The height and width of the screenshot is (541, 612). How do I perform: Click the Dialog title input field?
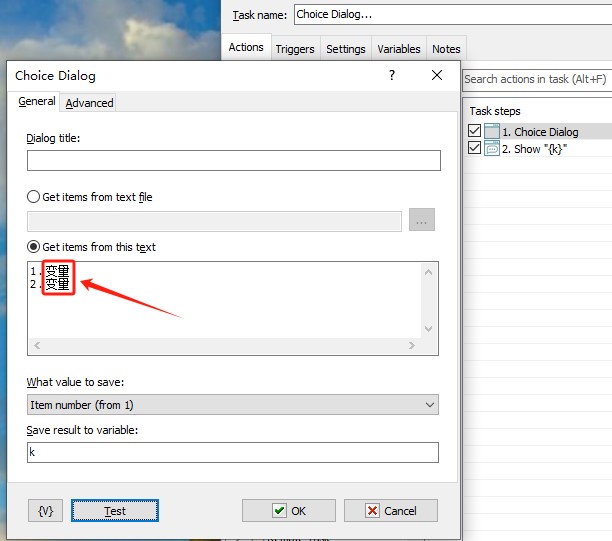pyautogui.click(x=233, y=161)
